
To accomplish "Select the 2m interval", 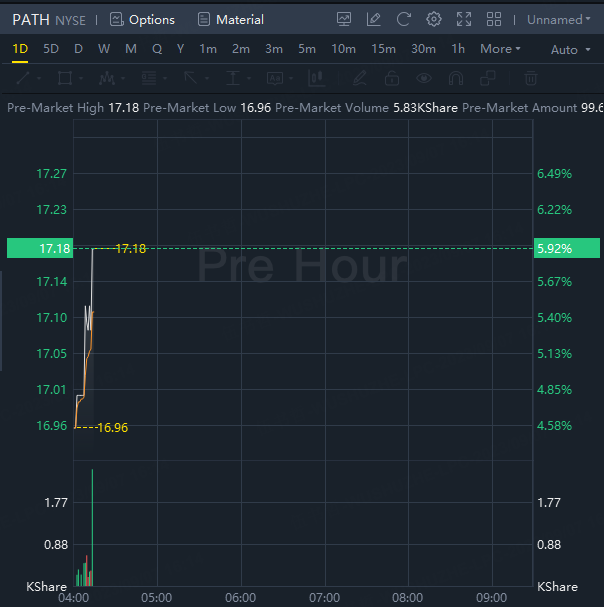I will click(241, 49).
